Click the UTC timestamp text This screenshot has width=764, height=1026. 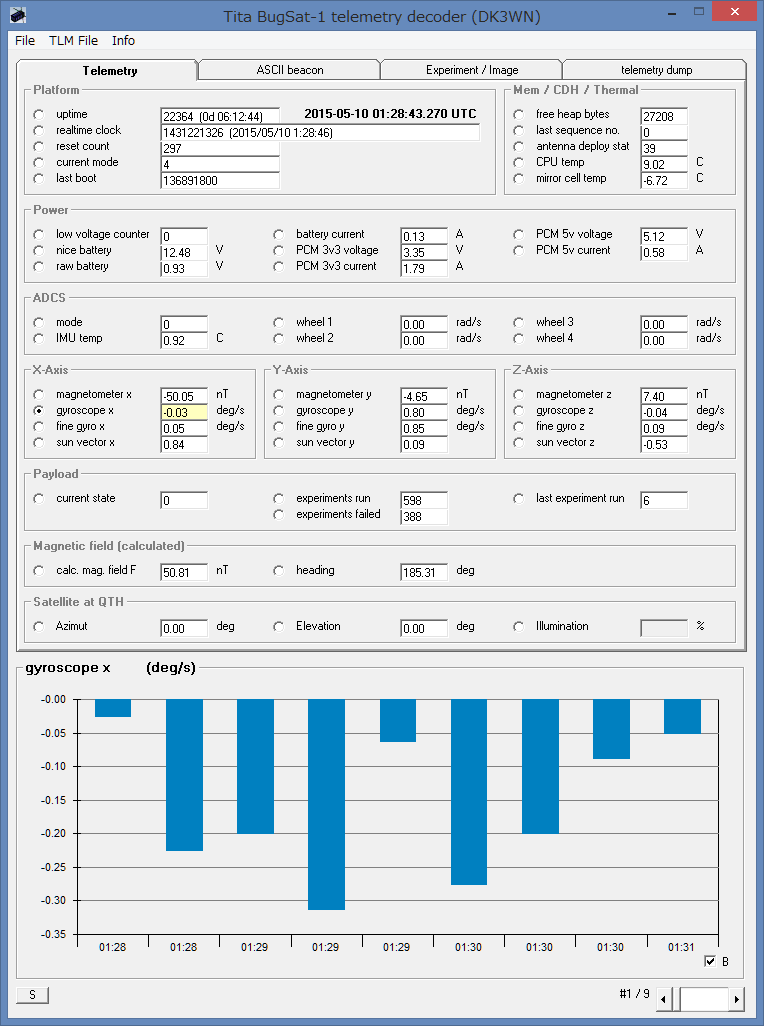(391, 114)
